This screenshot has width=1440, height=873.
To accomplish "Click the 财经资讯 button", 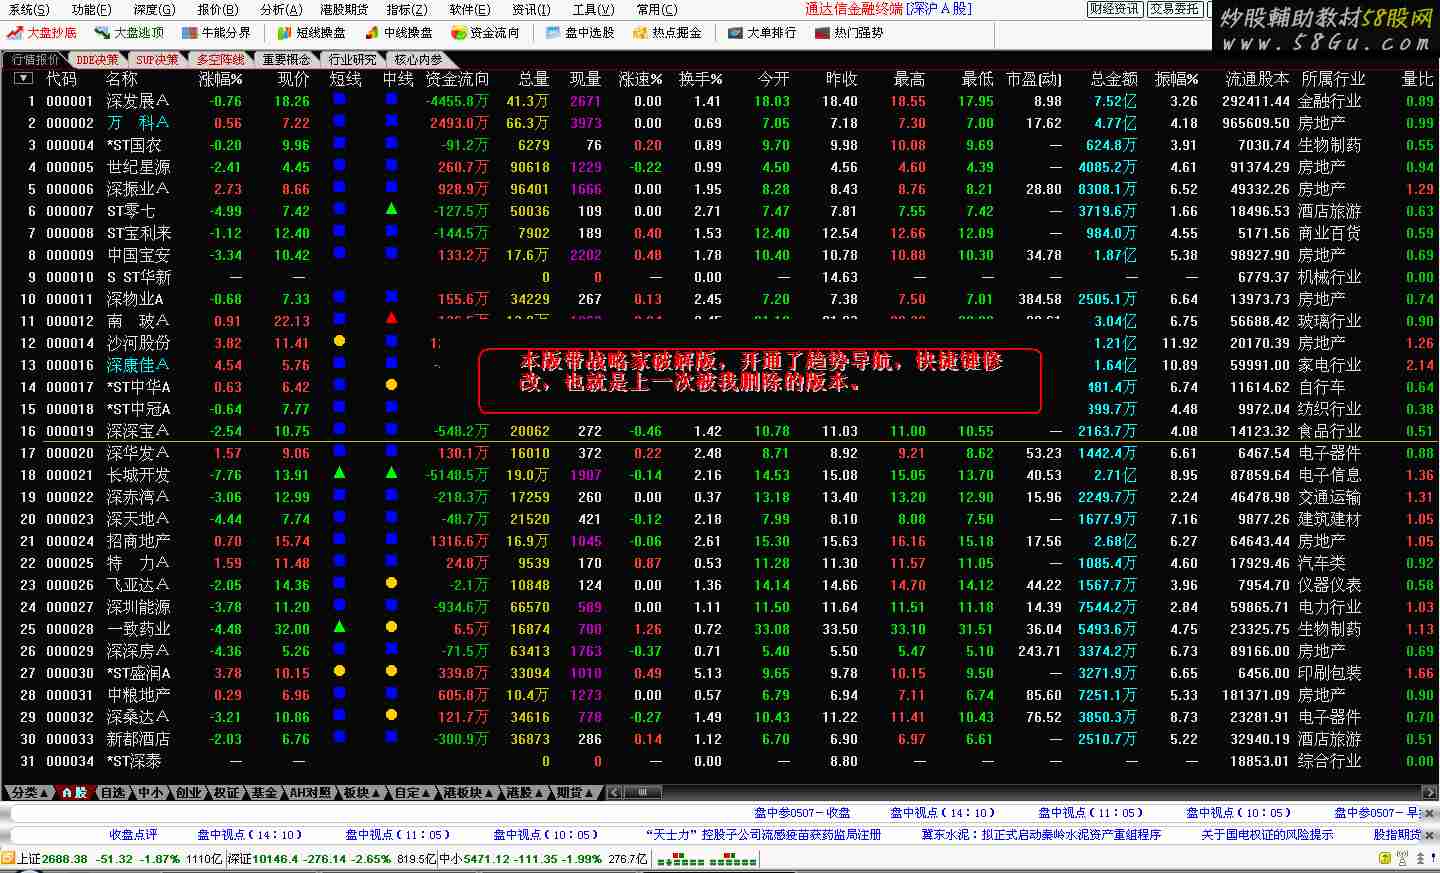I will pyautogui.click(x=1114, y=9).
